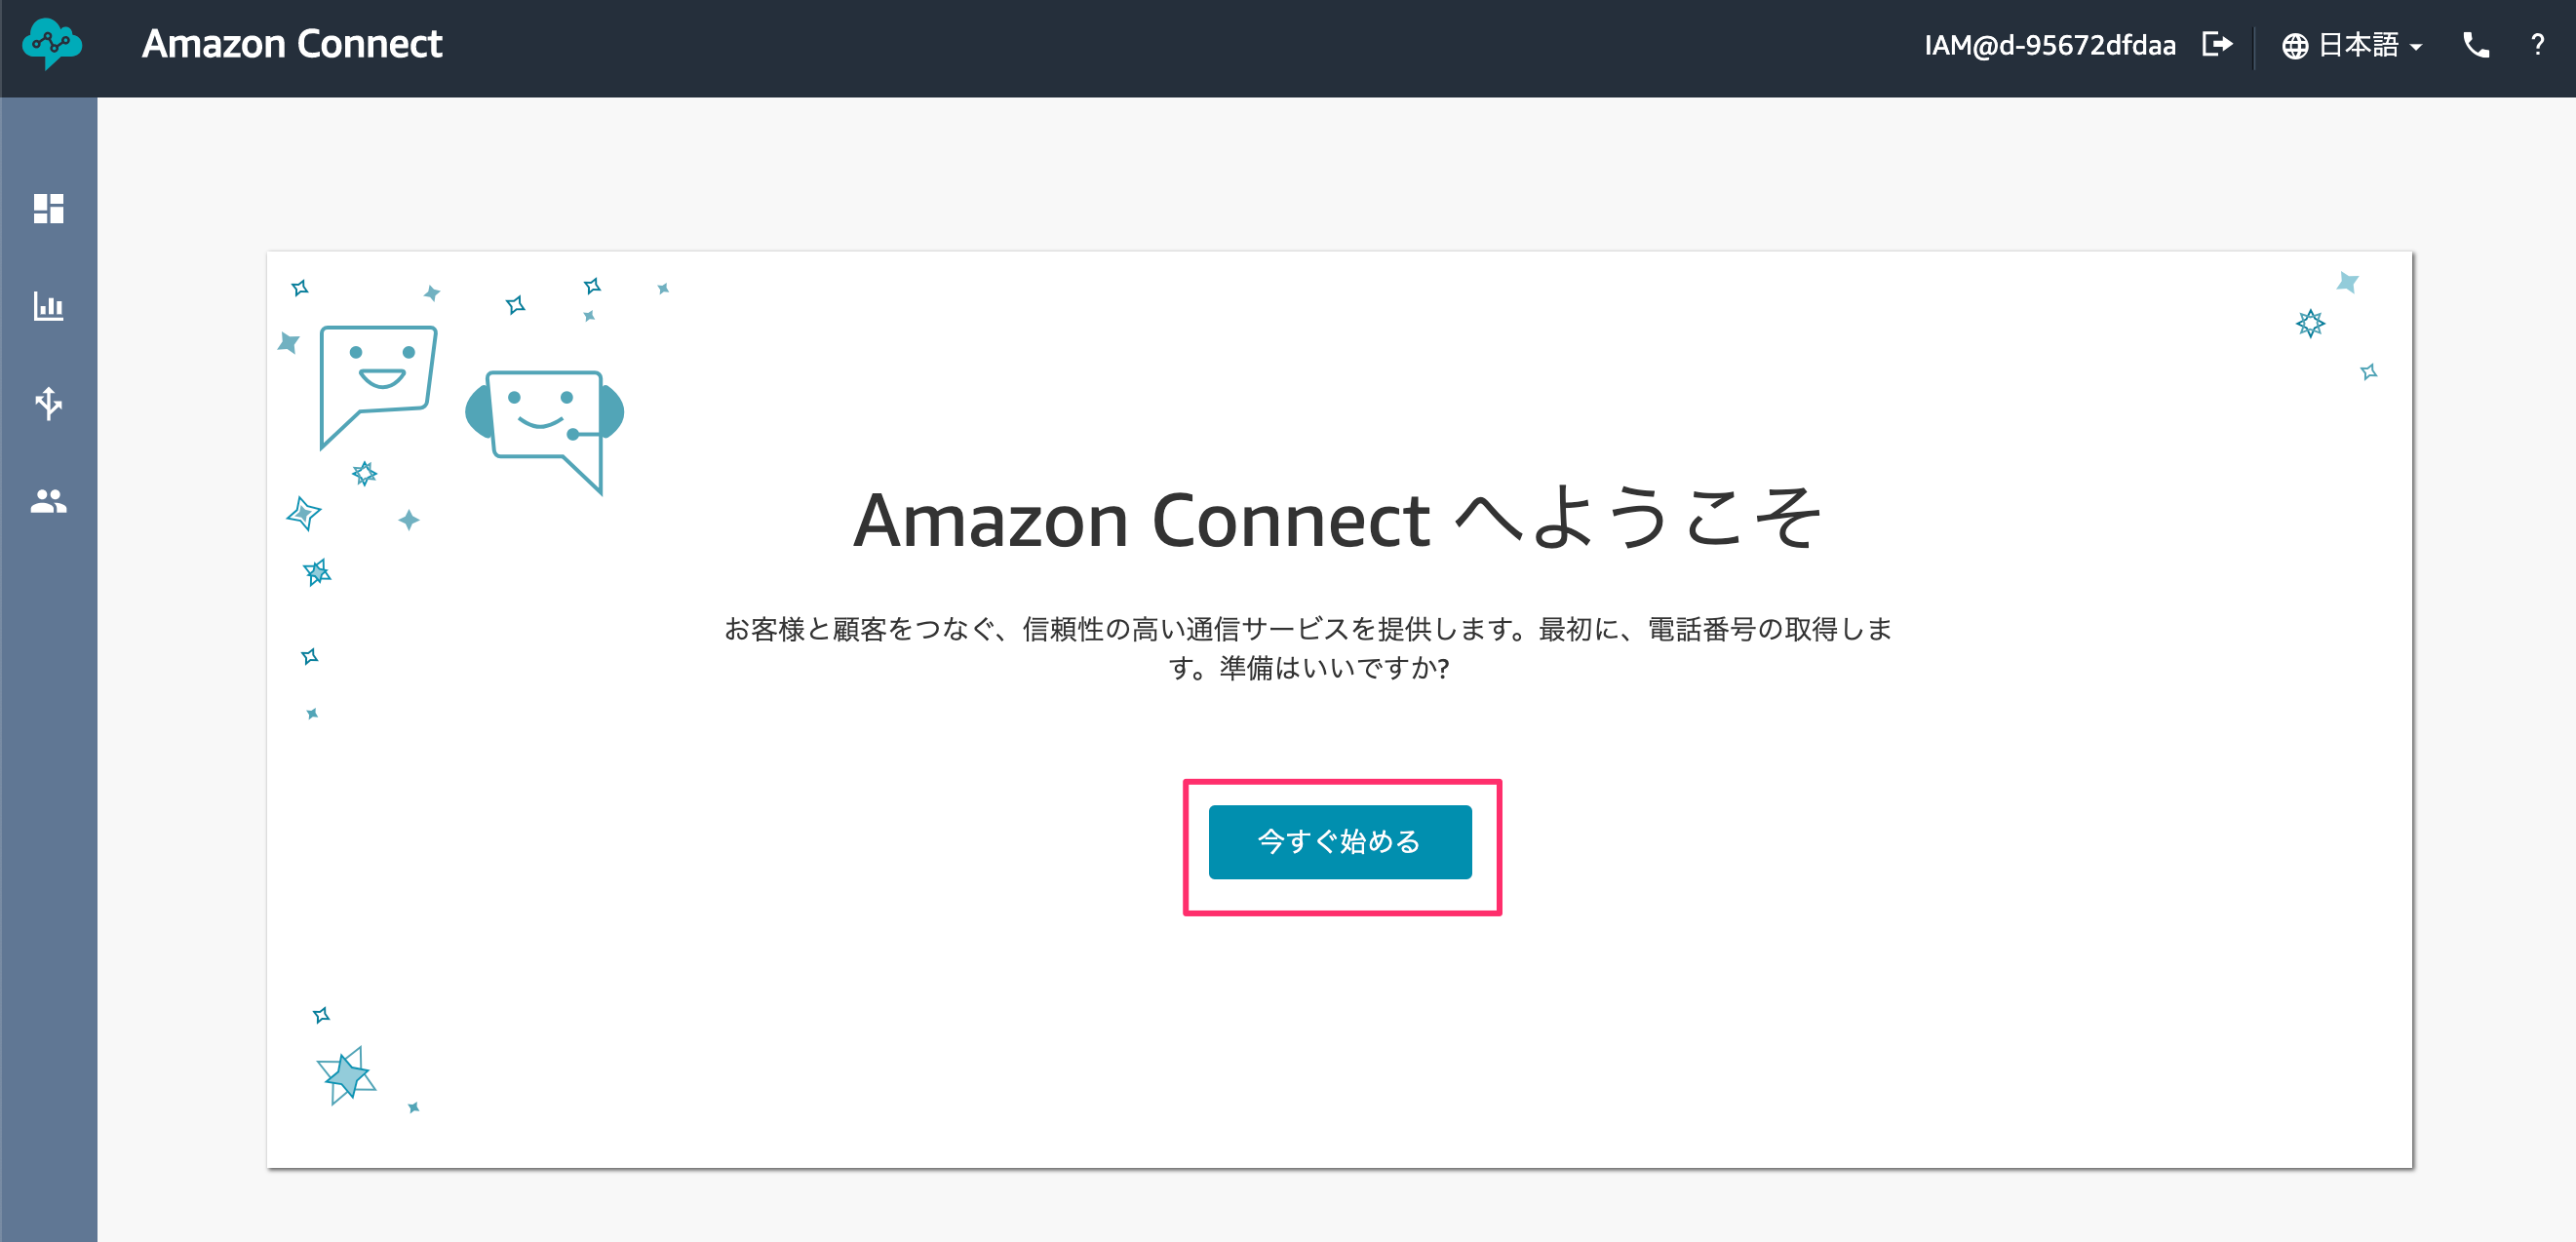Expand the 日本語 language dropdown
Image resolution: width=2576 pixels, height=1242 pixels.
click(2352, 46)
